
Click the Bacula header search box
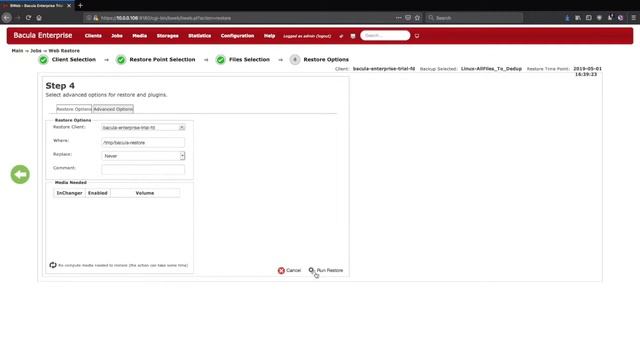pos(385,36)
